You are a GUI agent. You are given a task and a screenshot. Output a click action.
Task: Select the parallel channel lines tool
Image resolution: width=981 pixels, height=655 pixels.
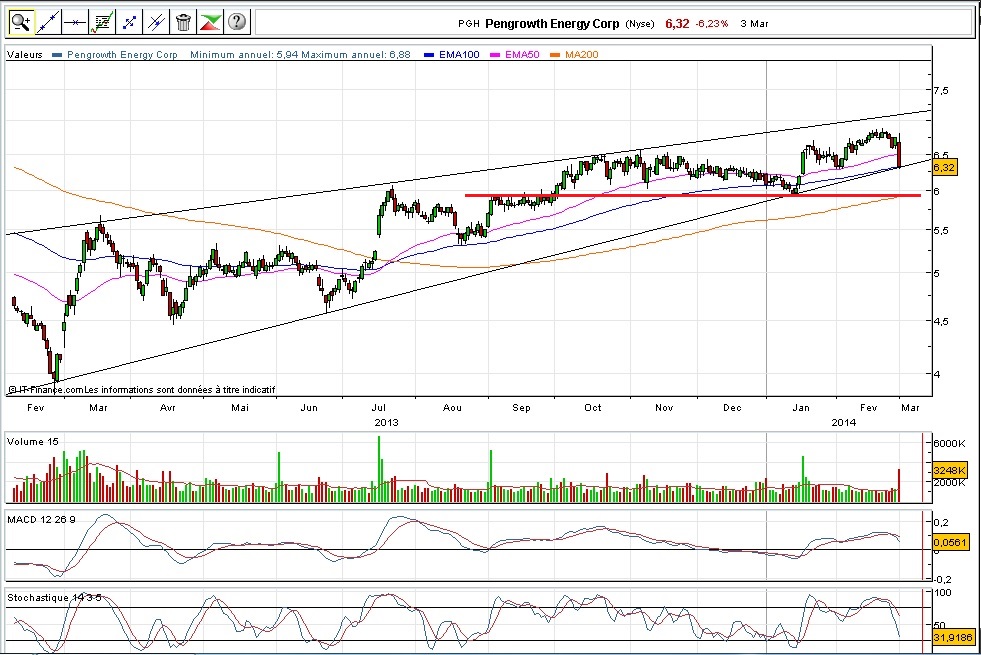point(156,23)
